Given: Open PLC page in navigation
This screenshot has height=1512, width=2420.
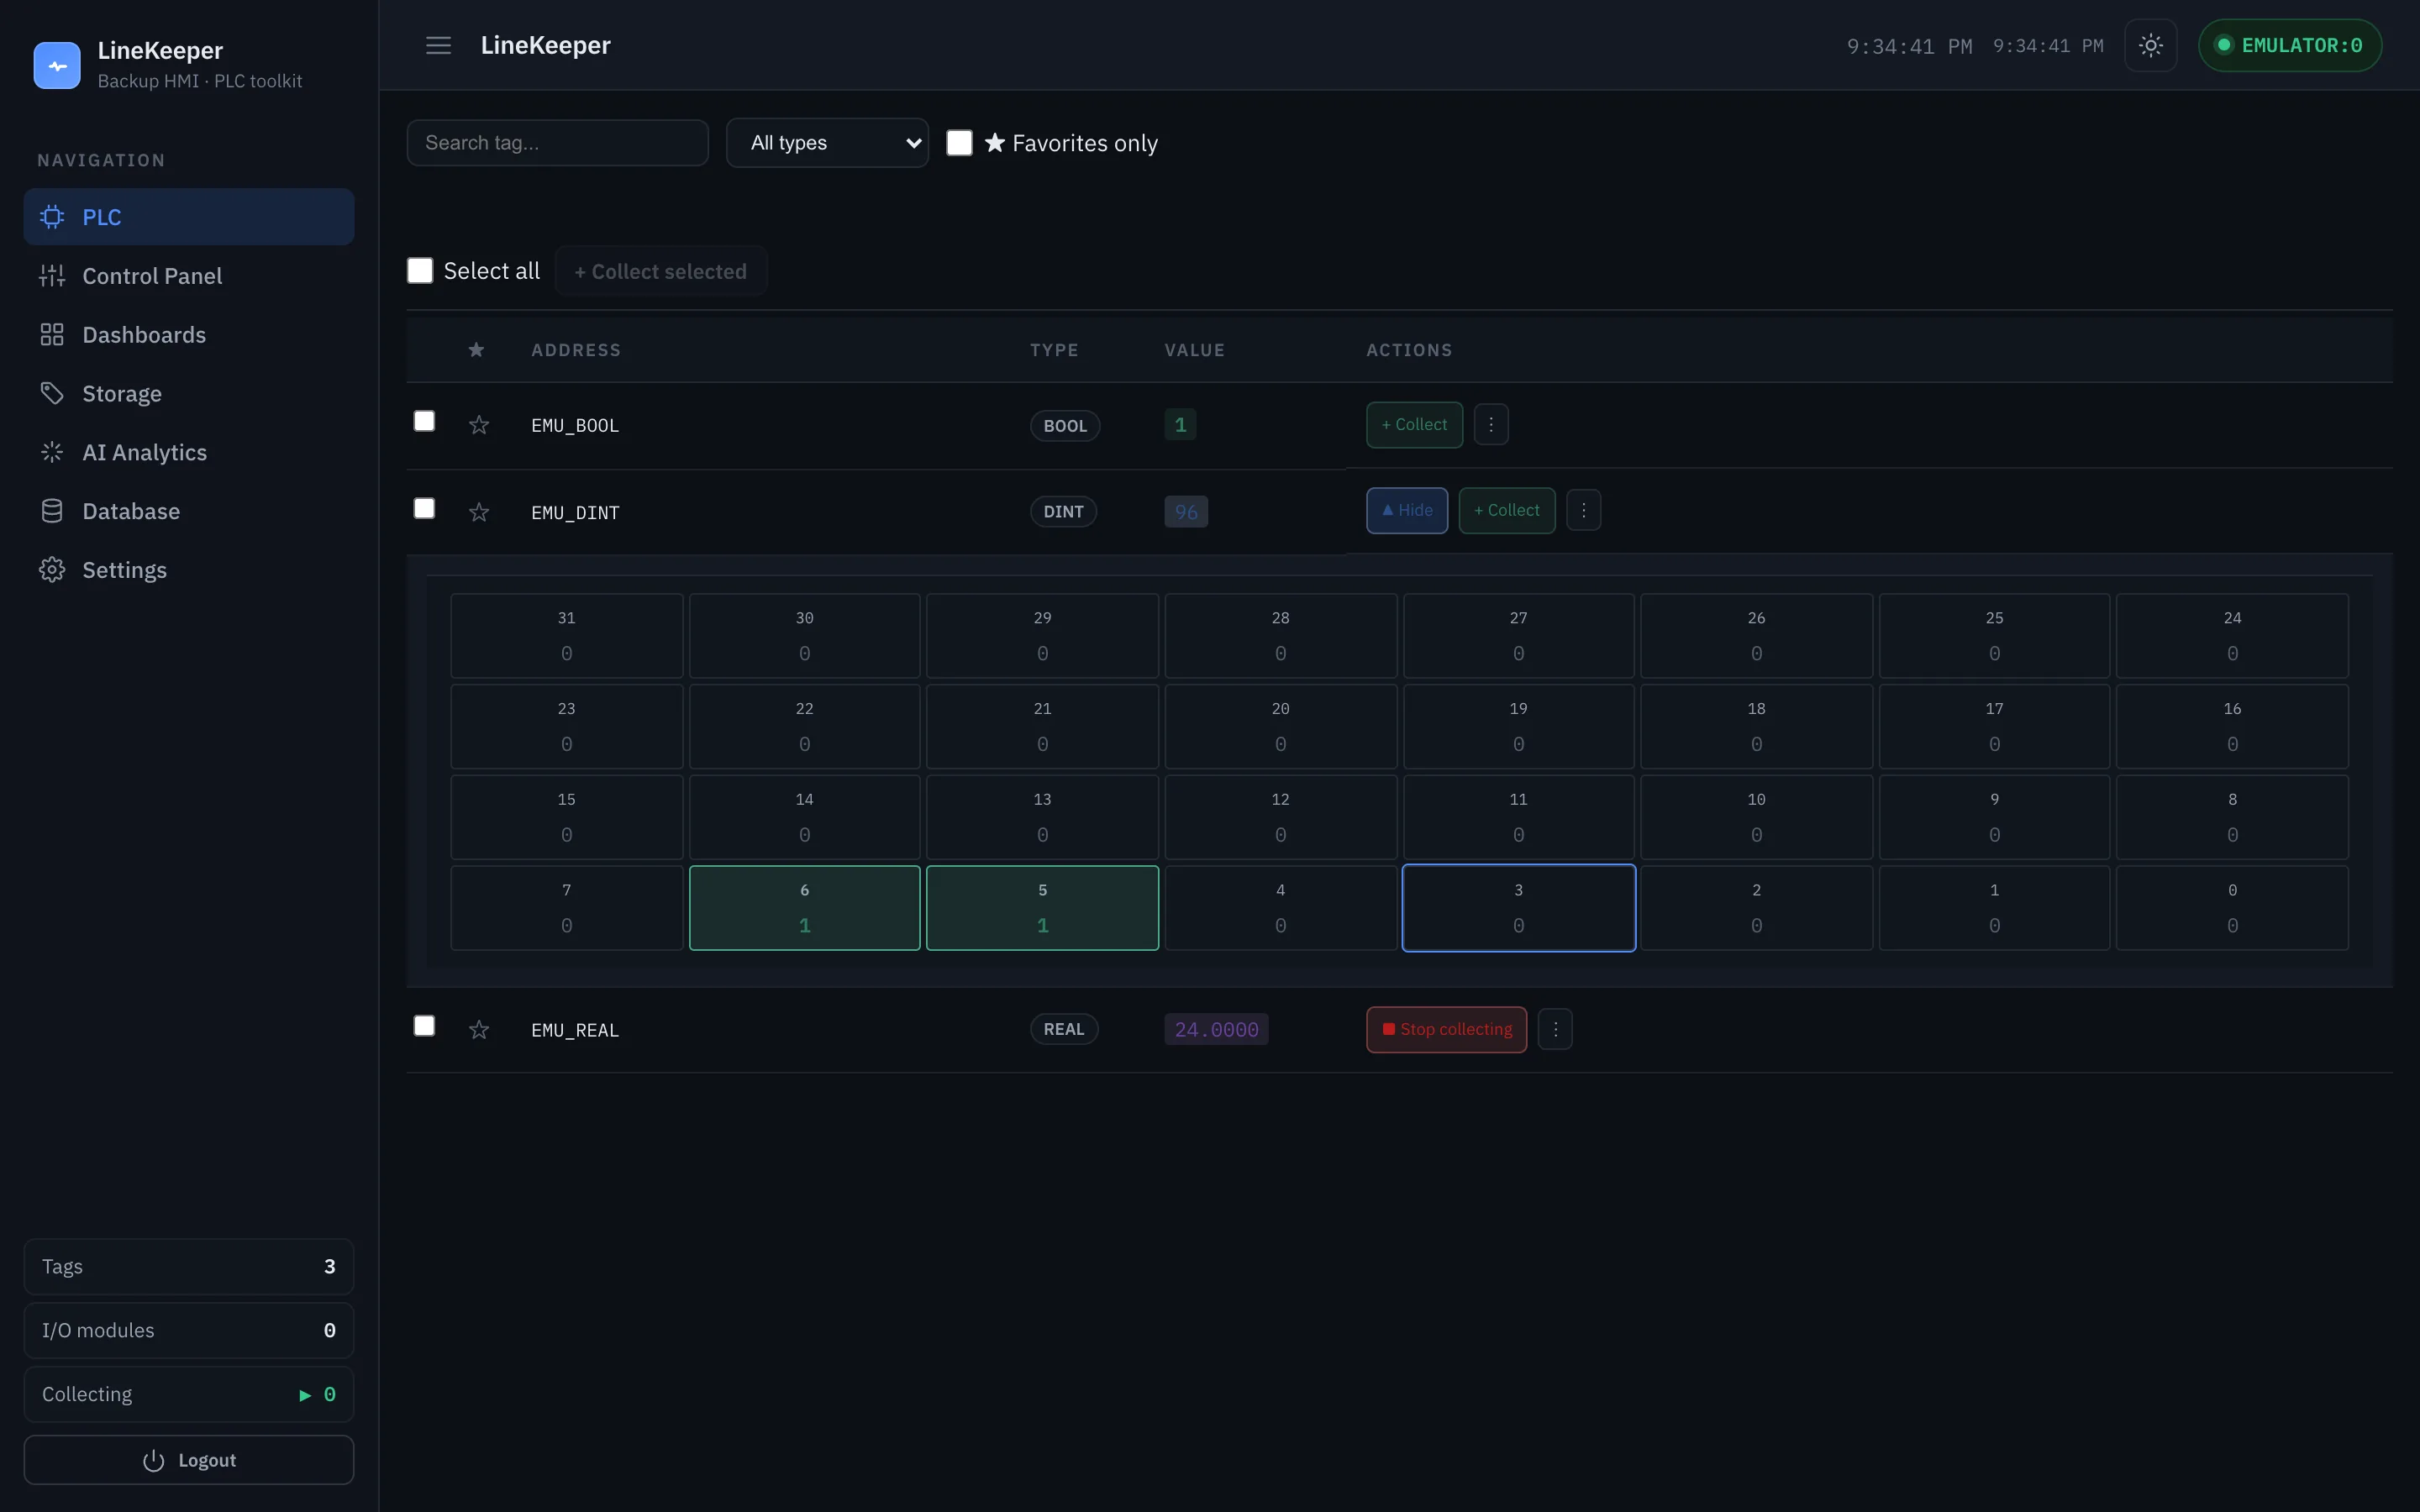Looking at the screenshot, I should (189, 217).
